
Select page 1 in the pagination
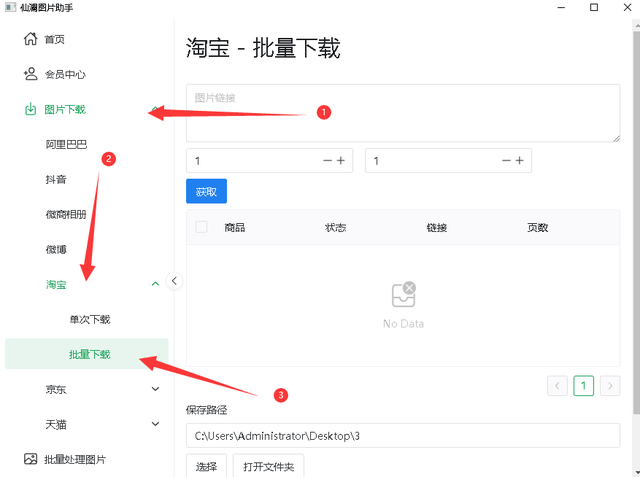click(584, 386)
